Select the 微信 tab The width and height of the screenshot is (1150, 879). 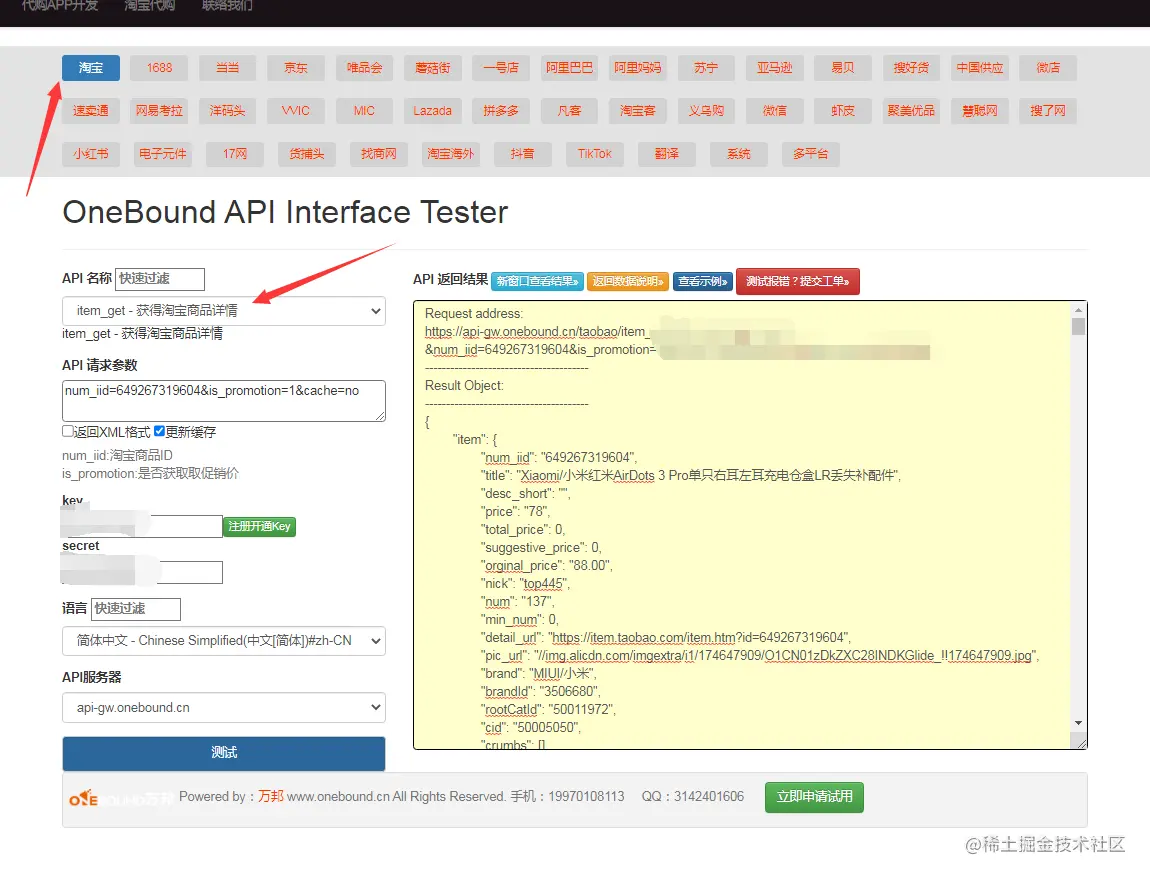(774, 111)
